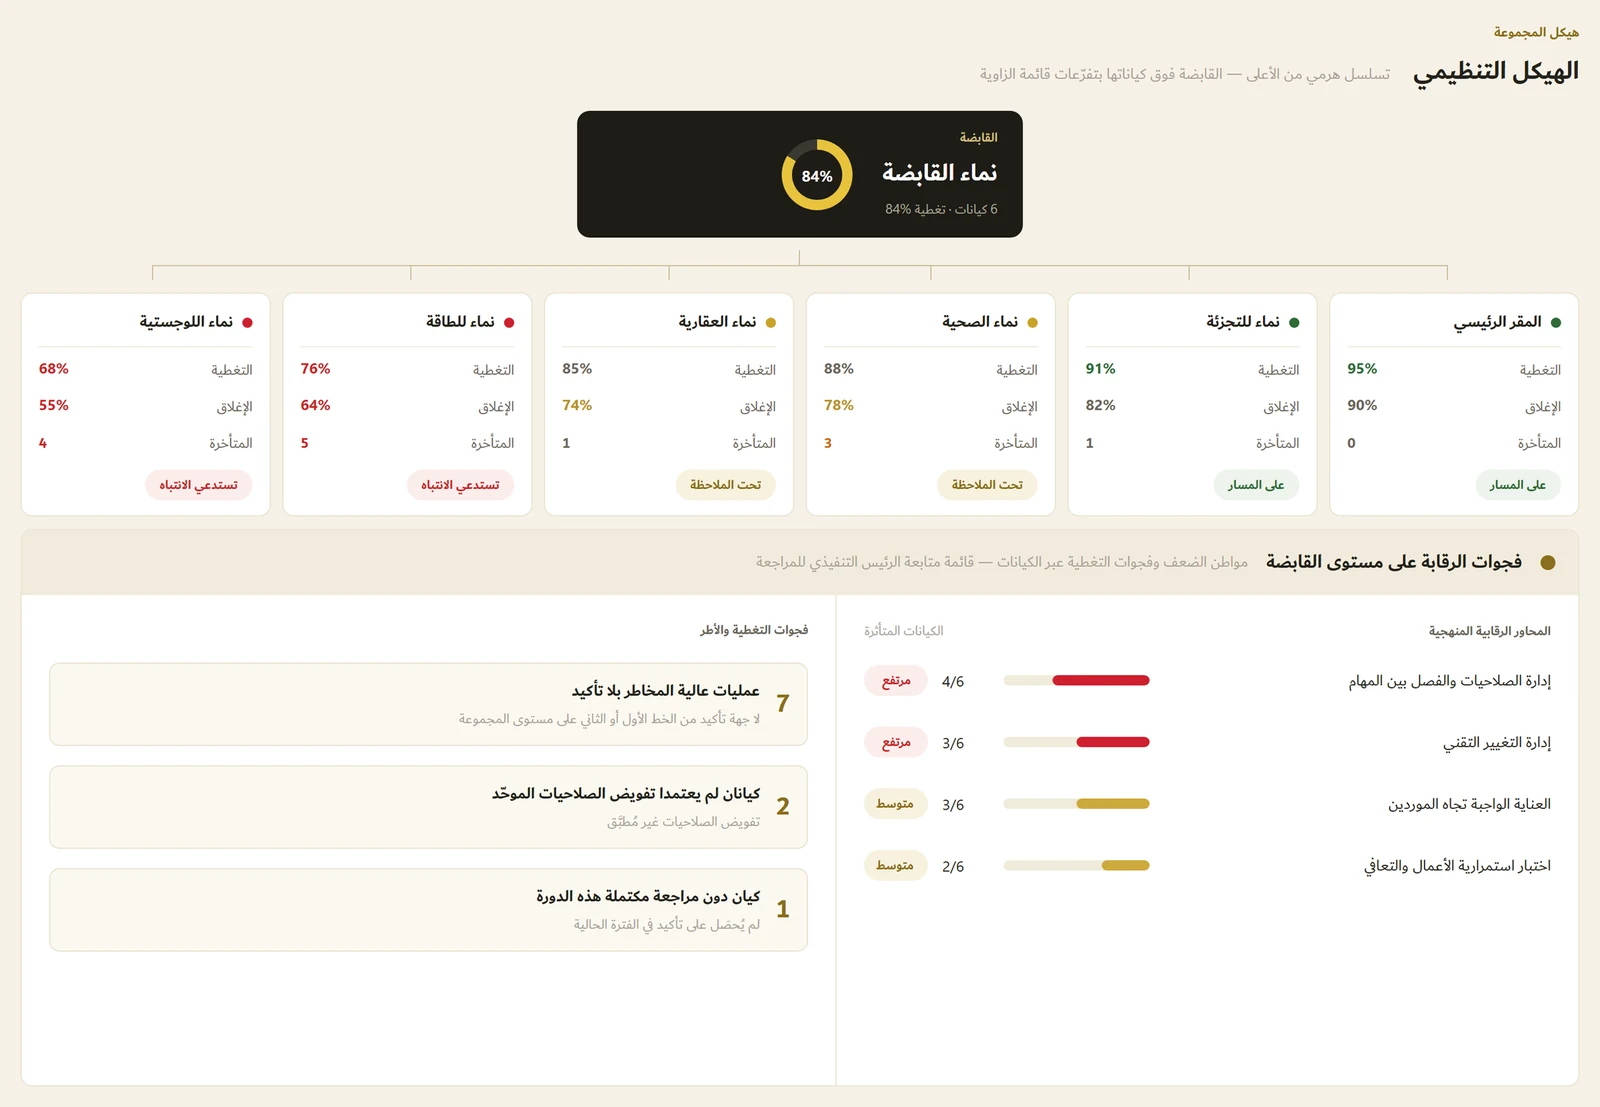Click the green status dot beside نماء للتجزئة
1600x1107 pixels.
(1294, 322)
